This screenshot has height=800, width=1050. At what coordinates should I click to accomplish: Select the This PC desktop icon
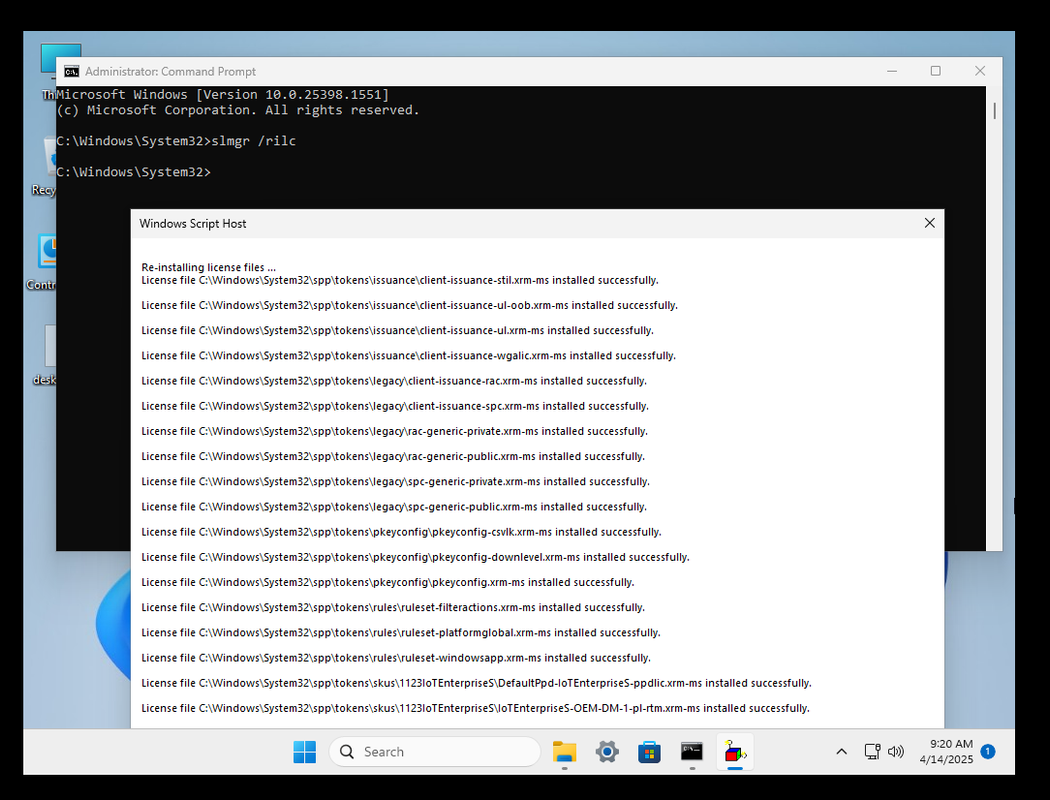(50, 72)
